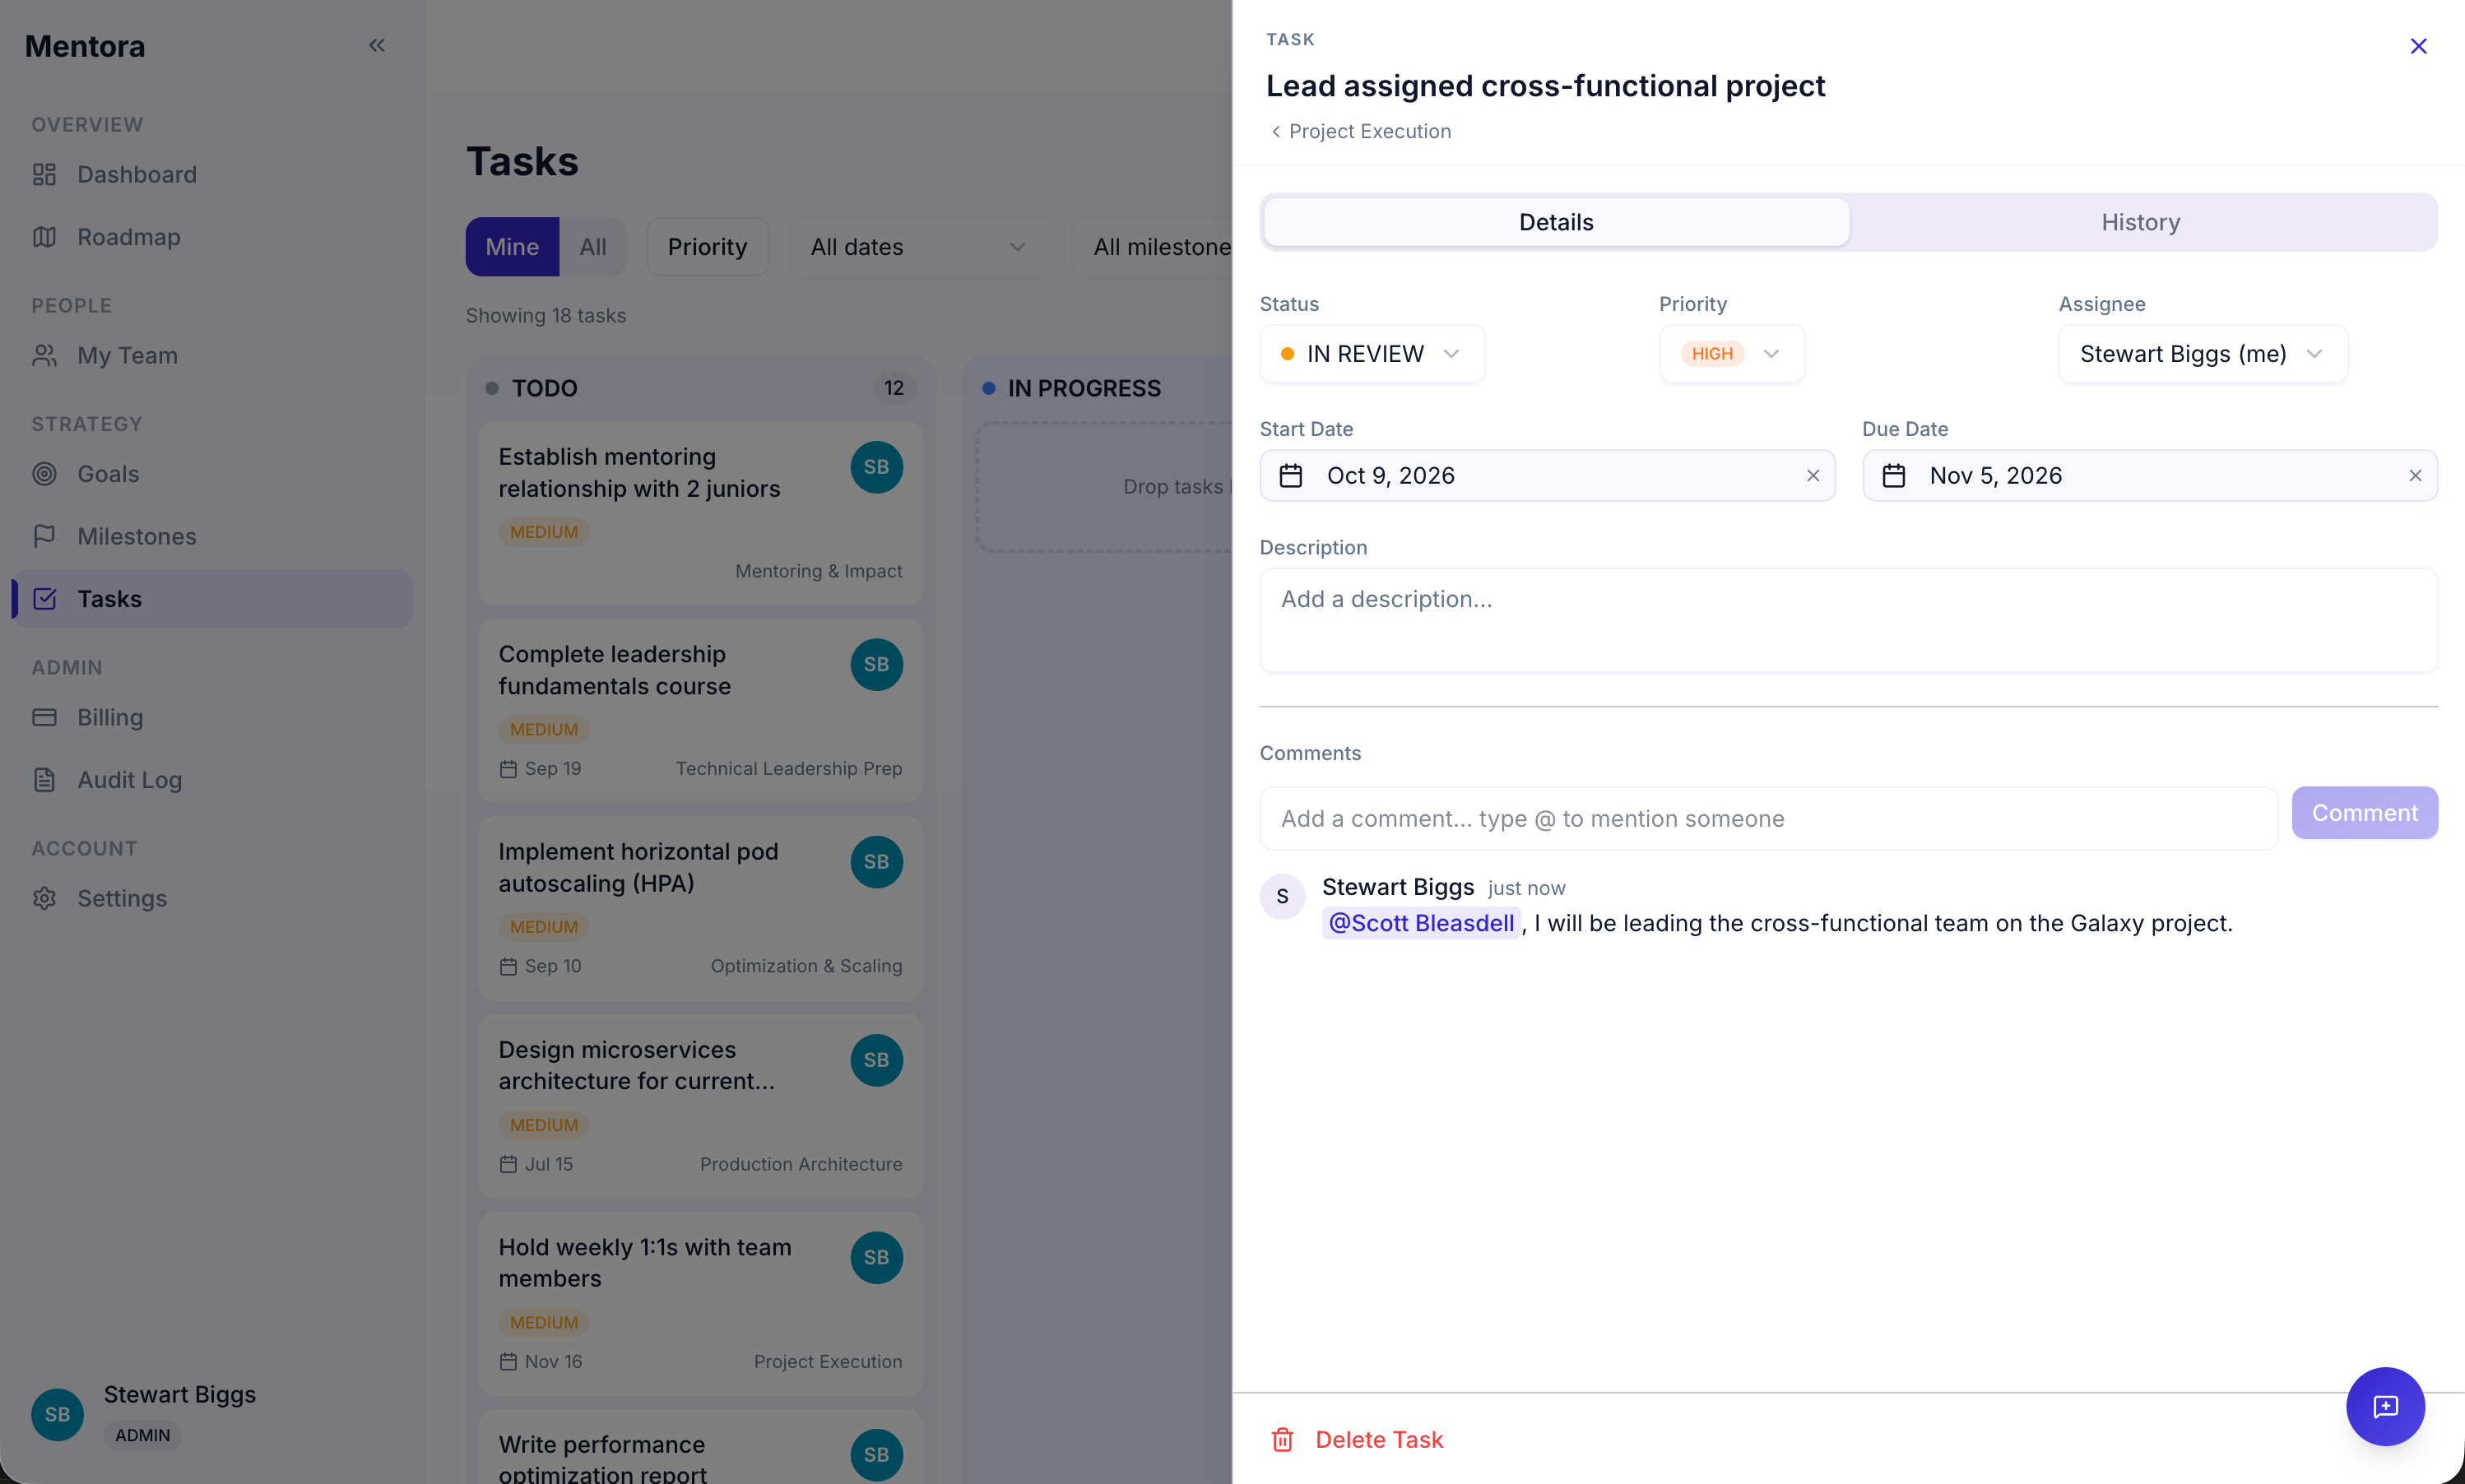Click the Delete Task button text
The height and width of the screenshot is (1484, 2465).
point(1379,1439)
